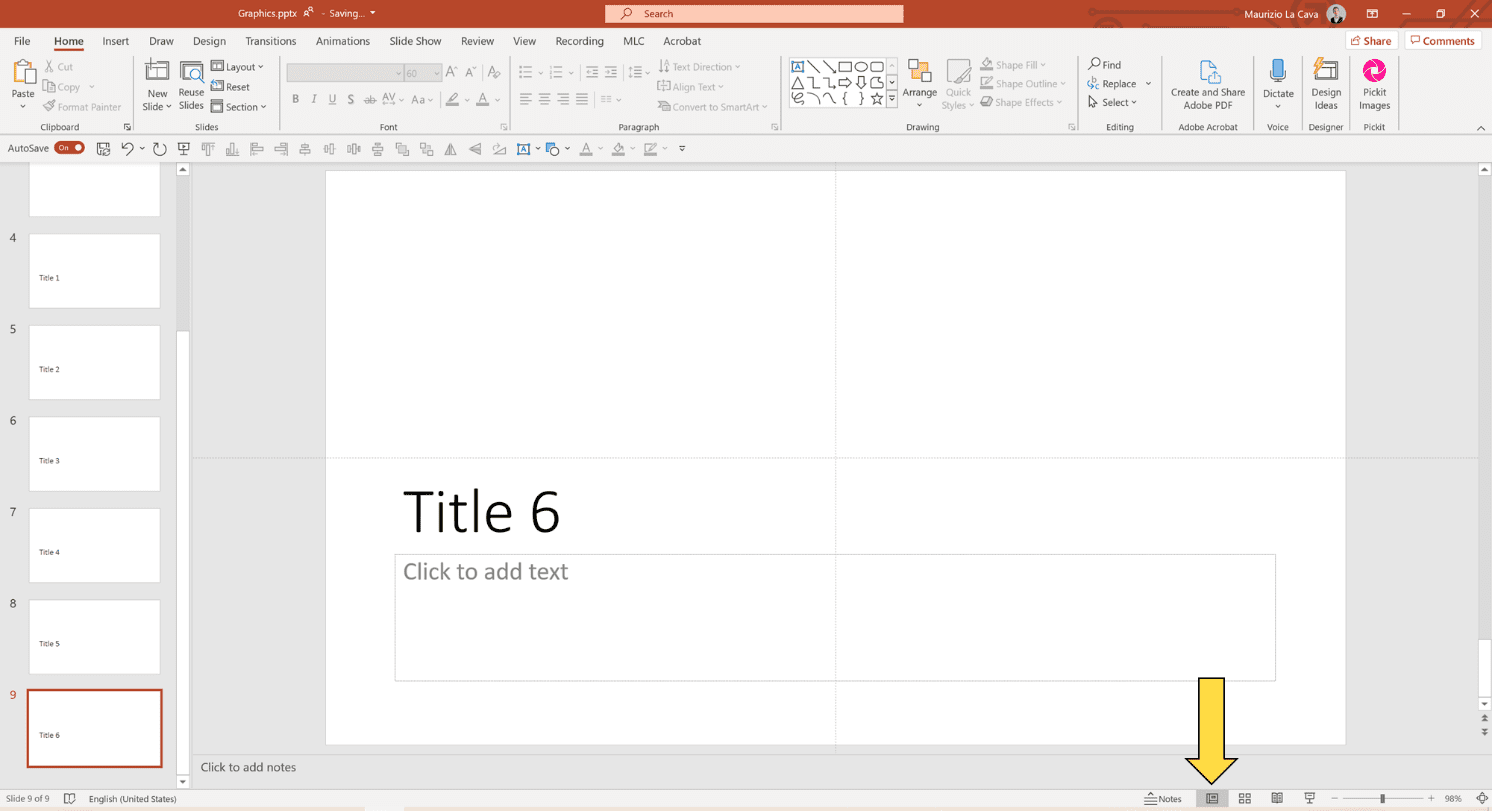This screenshot has height=811, width=1492.
Task: Click the Share button
Action: coord(1370,41)
